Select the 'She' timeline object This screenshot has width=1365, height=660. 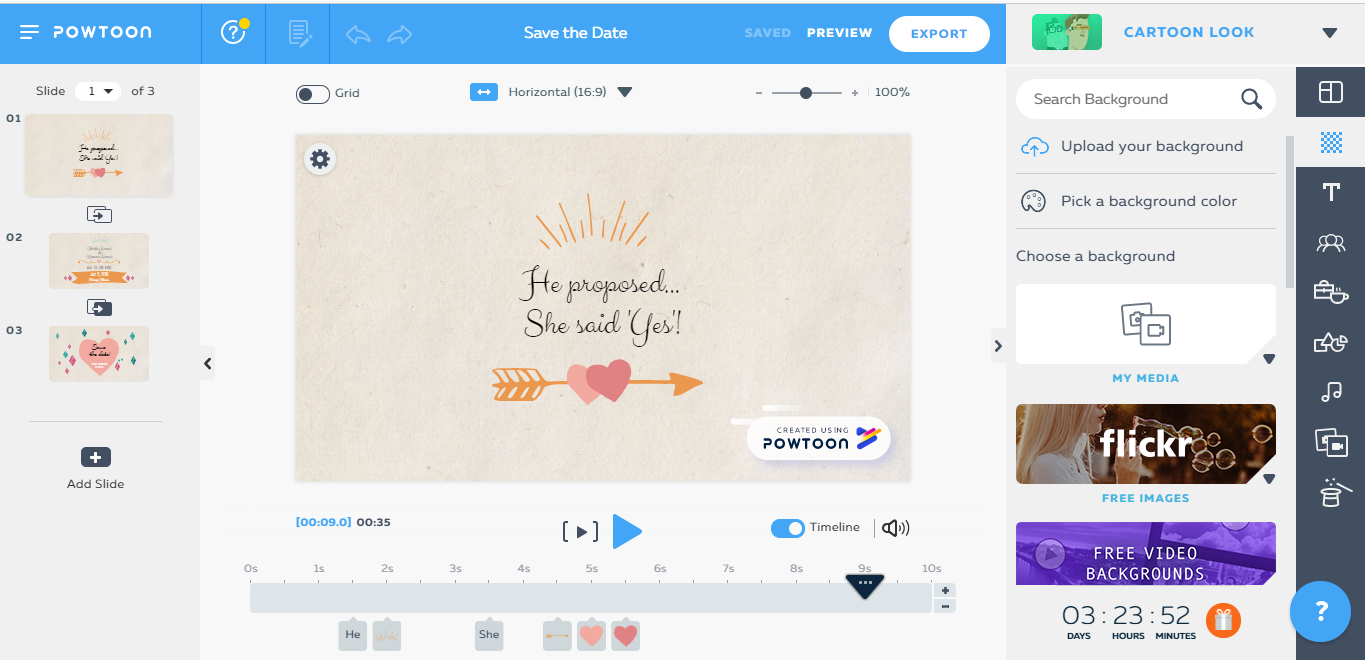489,635
